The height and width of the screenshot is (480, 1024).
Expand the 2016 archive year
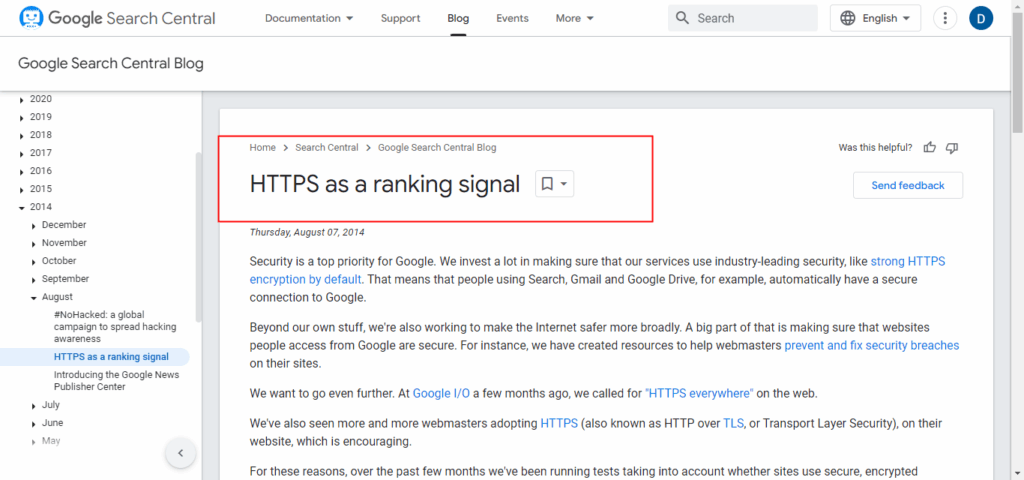[22, 172]
